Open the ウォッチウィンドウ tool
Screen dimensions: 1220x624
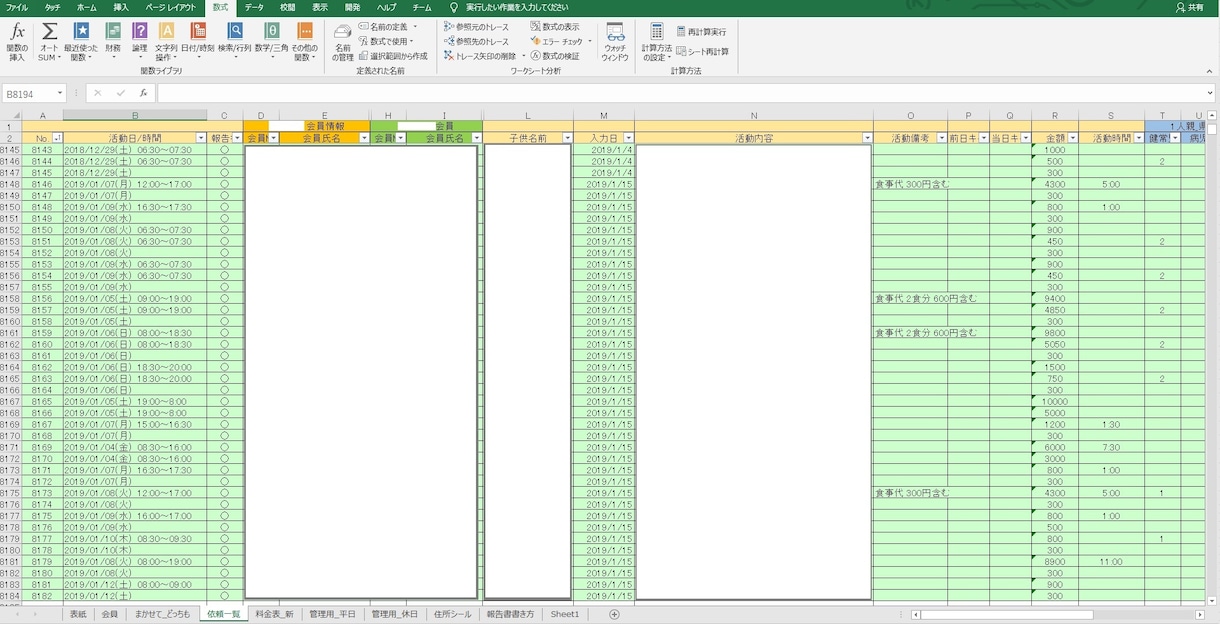point(615,42)
